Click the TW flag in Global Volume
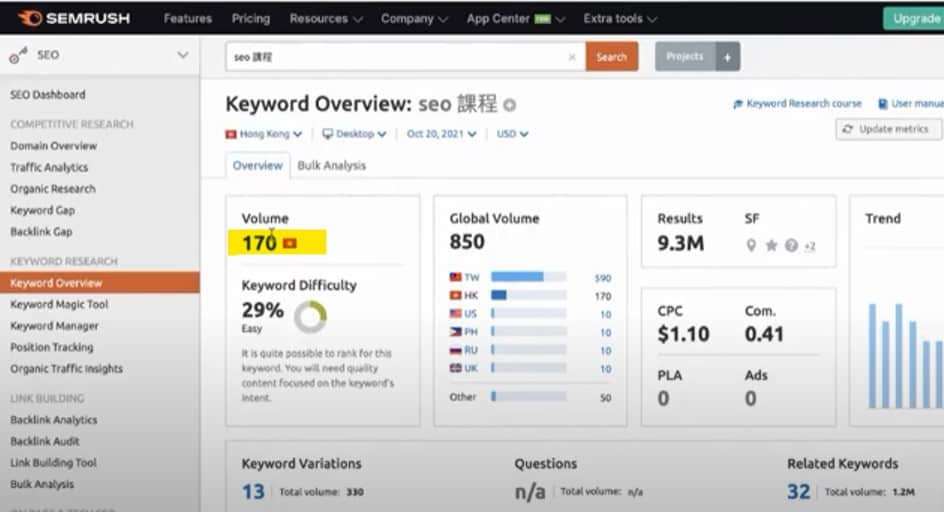 [x=456, y=277]
